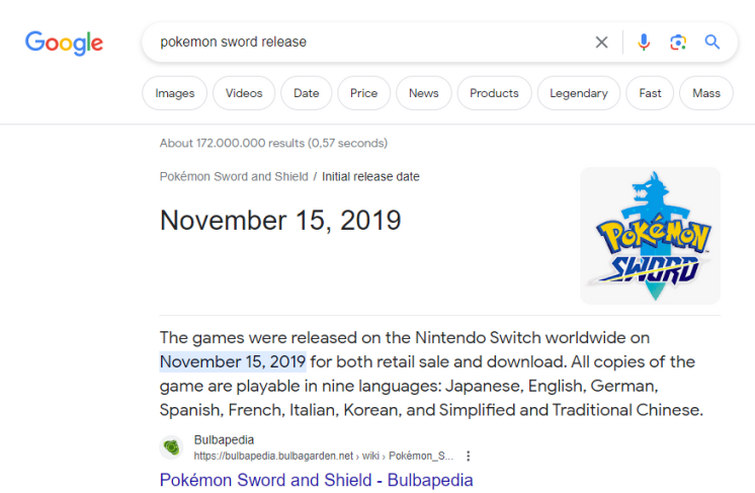Viewport: 755px width, 493px height.
Task: Open three-dot menu beside Bulbapedia result
Action: coord(468,455)
